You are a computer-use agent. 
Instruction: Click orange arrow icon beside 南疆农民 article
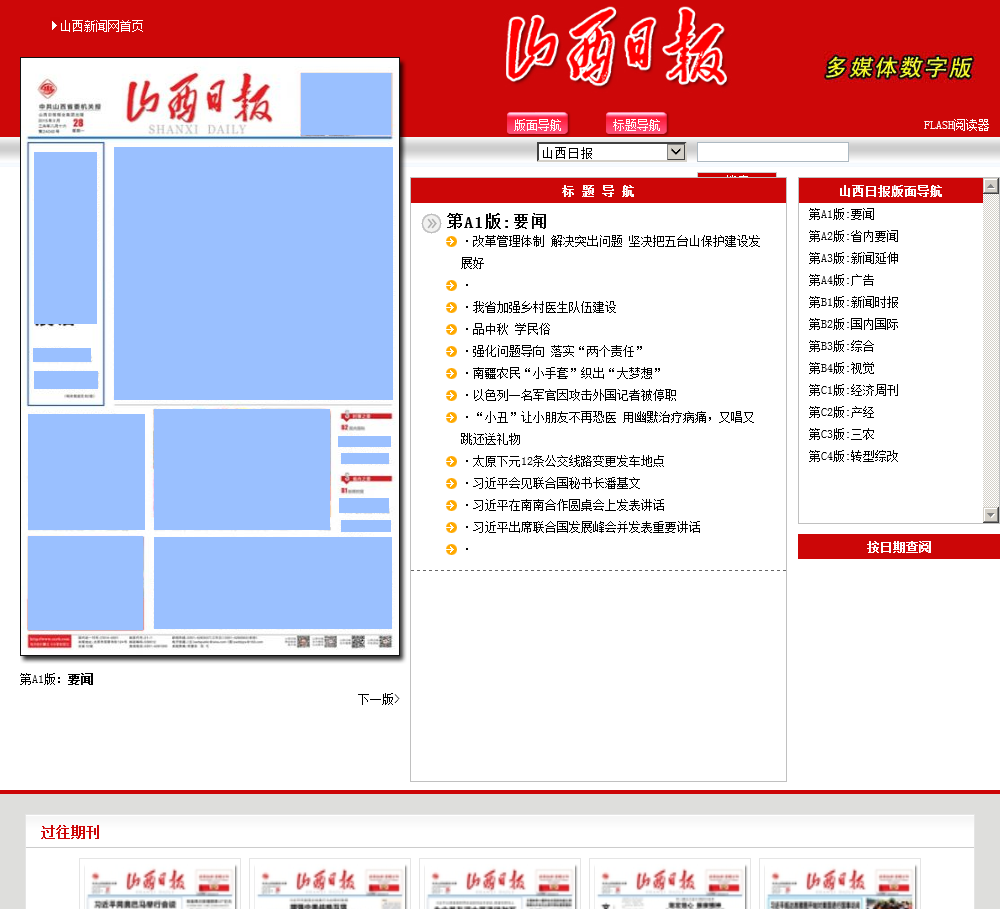tap(452, 373)
